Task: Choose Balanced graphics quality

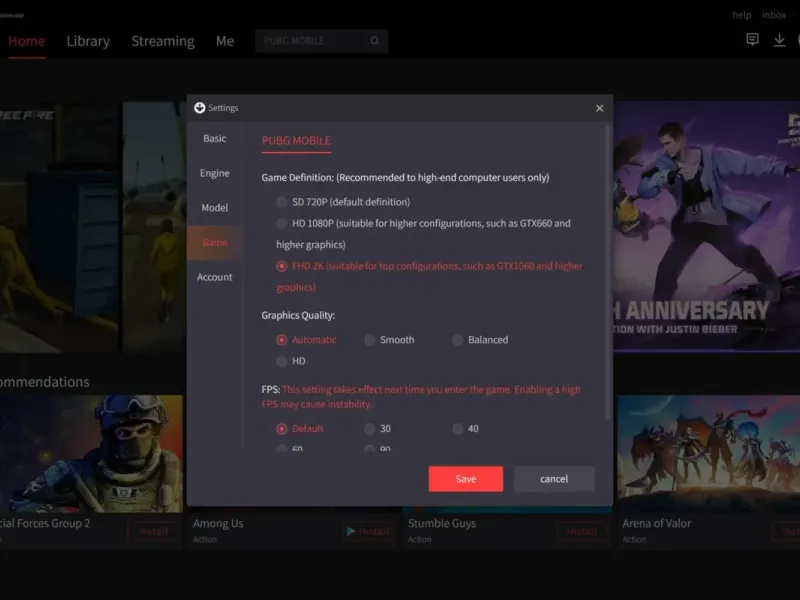Action: [x=458, y=340]
